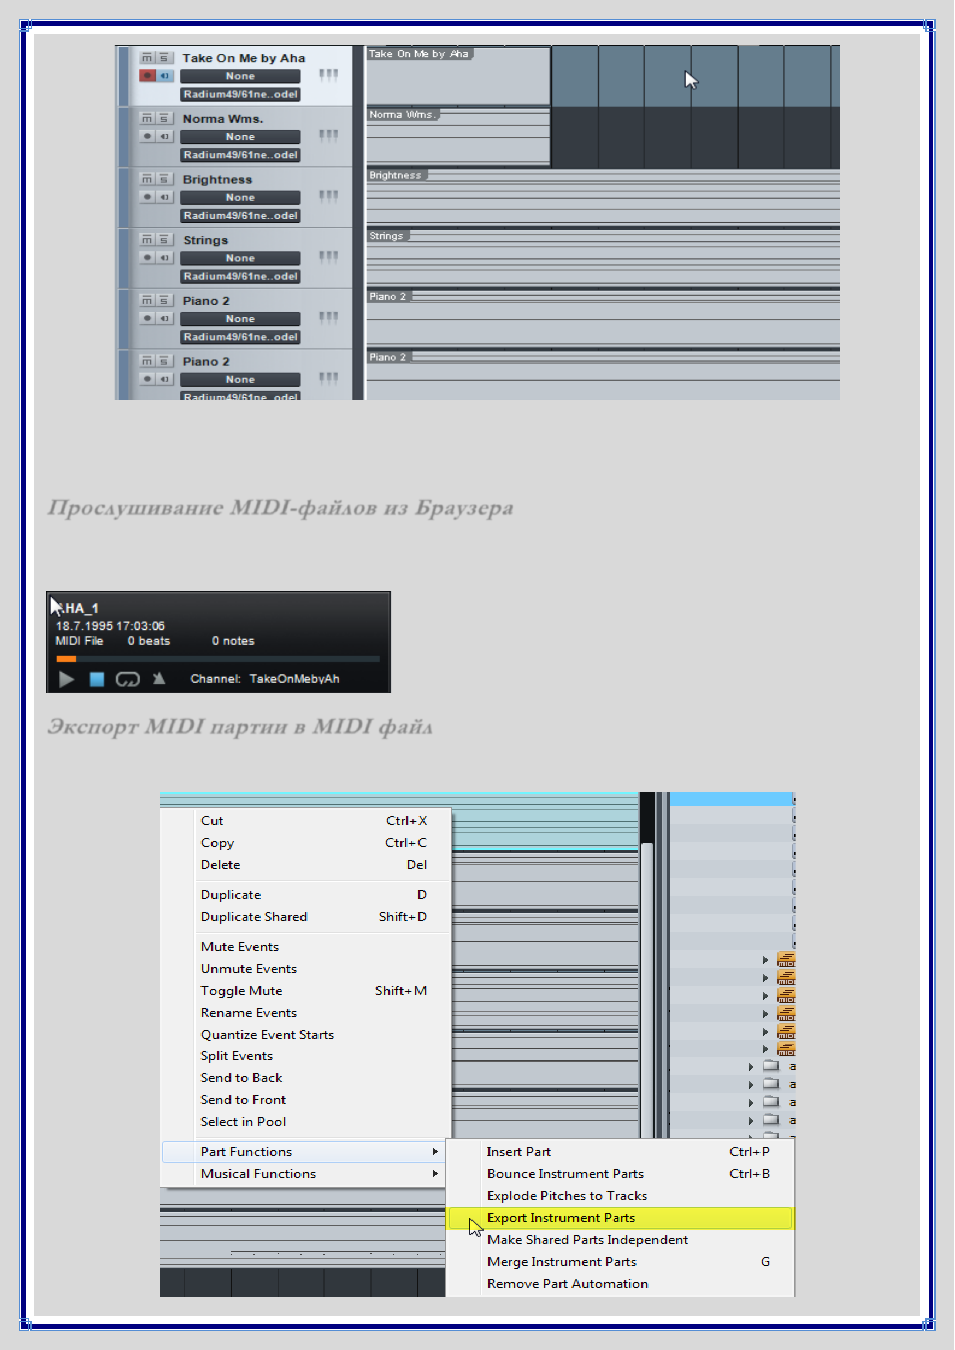Open Radium49/61 input dropdown on Take On Me track

tap(240, 94)
